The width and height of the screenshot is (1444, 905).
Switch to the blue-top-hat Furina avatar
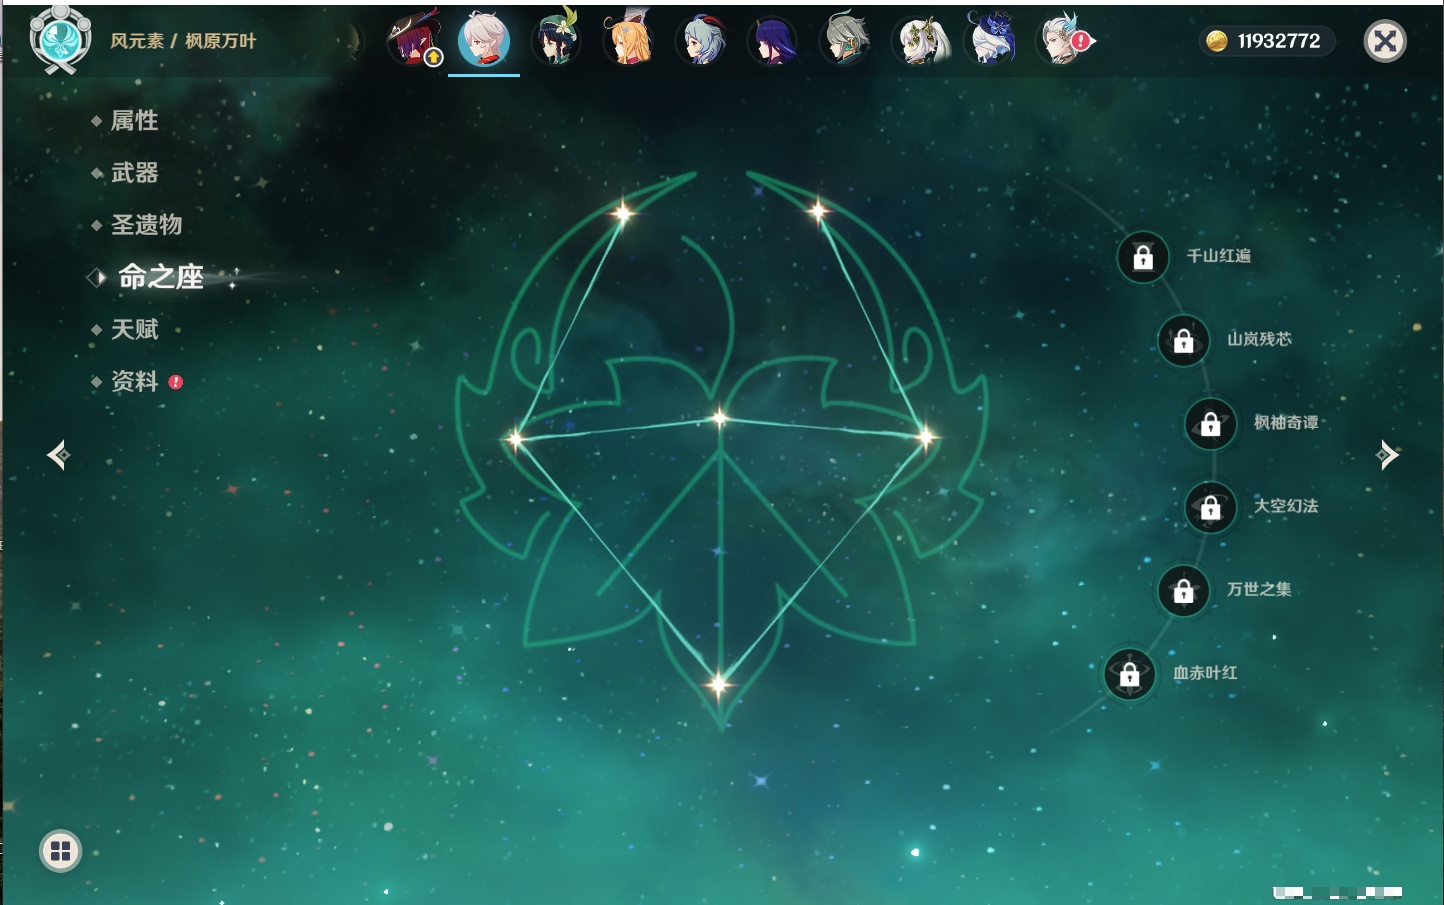992,40
